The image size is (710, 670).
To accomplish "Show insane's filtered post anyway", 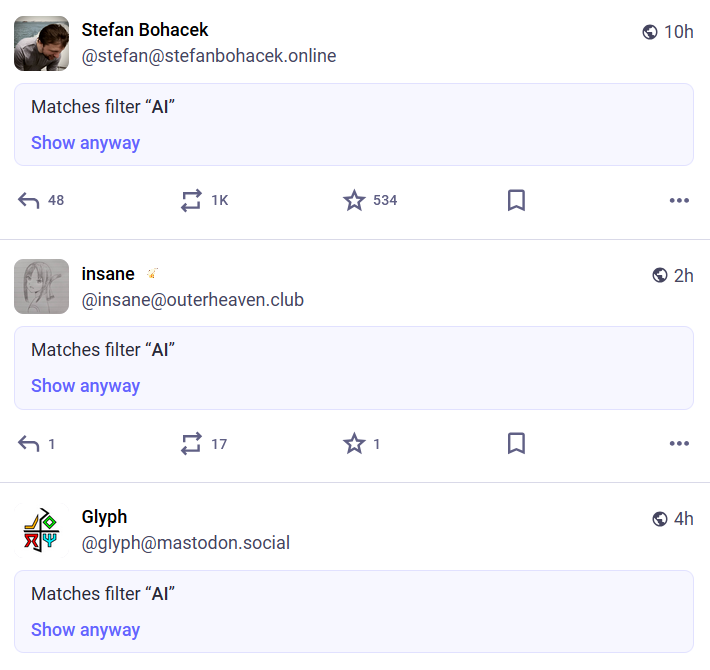I will [85, 386].
